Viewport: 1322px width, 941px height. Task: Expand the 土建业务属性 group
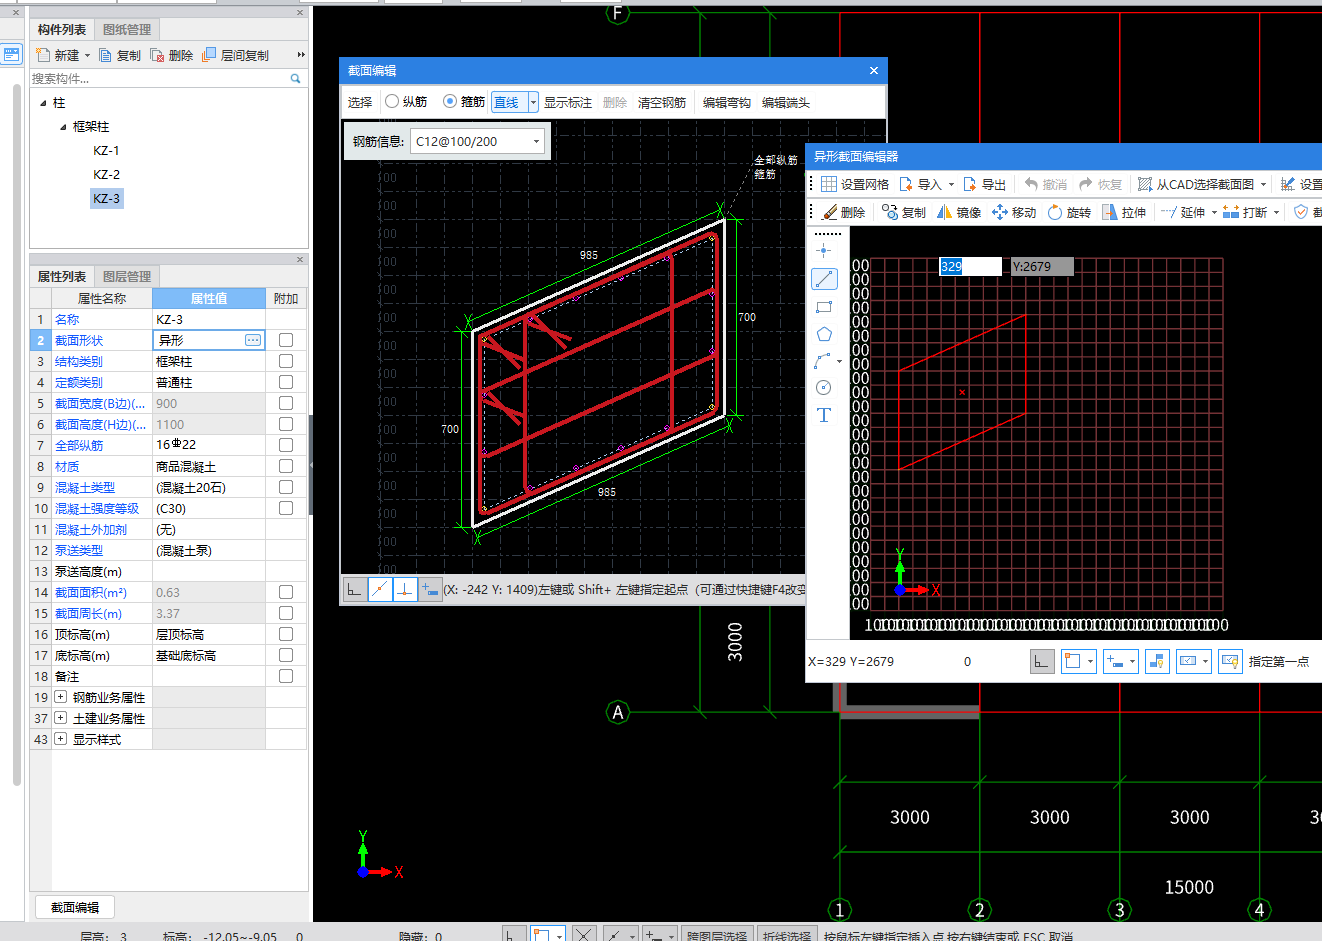click(60, 718)
